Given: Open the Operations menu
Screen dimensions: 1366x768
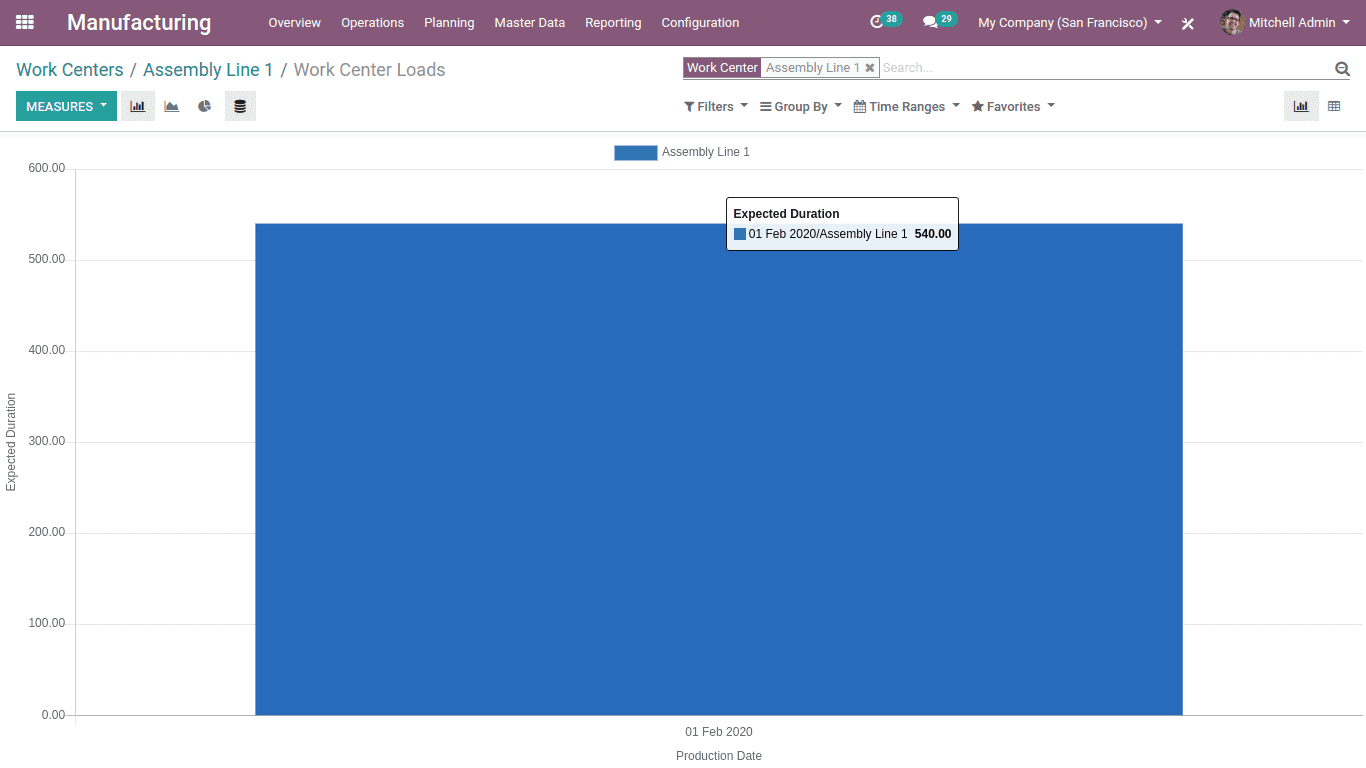Looking at the screenshot, I should (x=372, y=22).
